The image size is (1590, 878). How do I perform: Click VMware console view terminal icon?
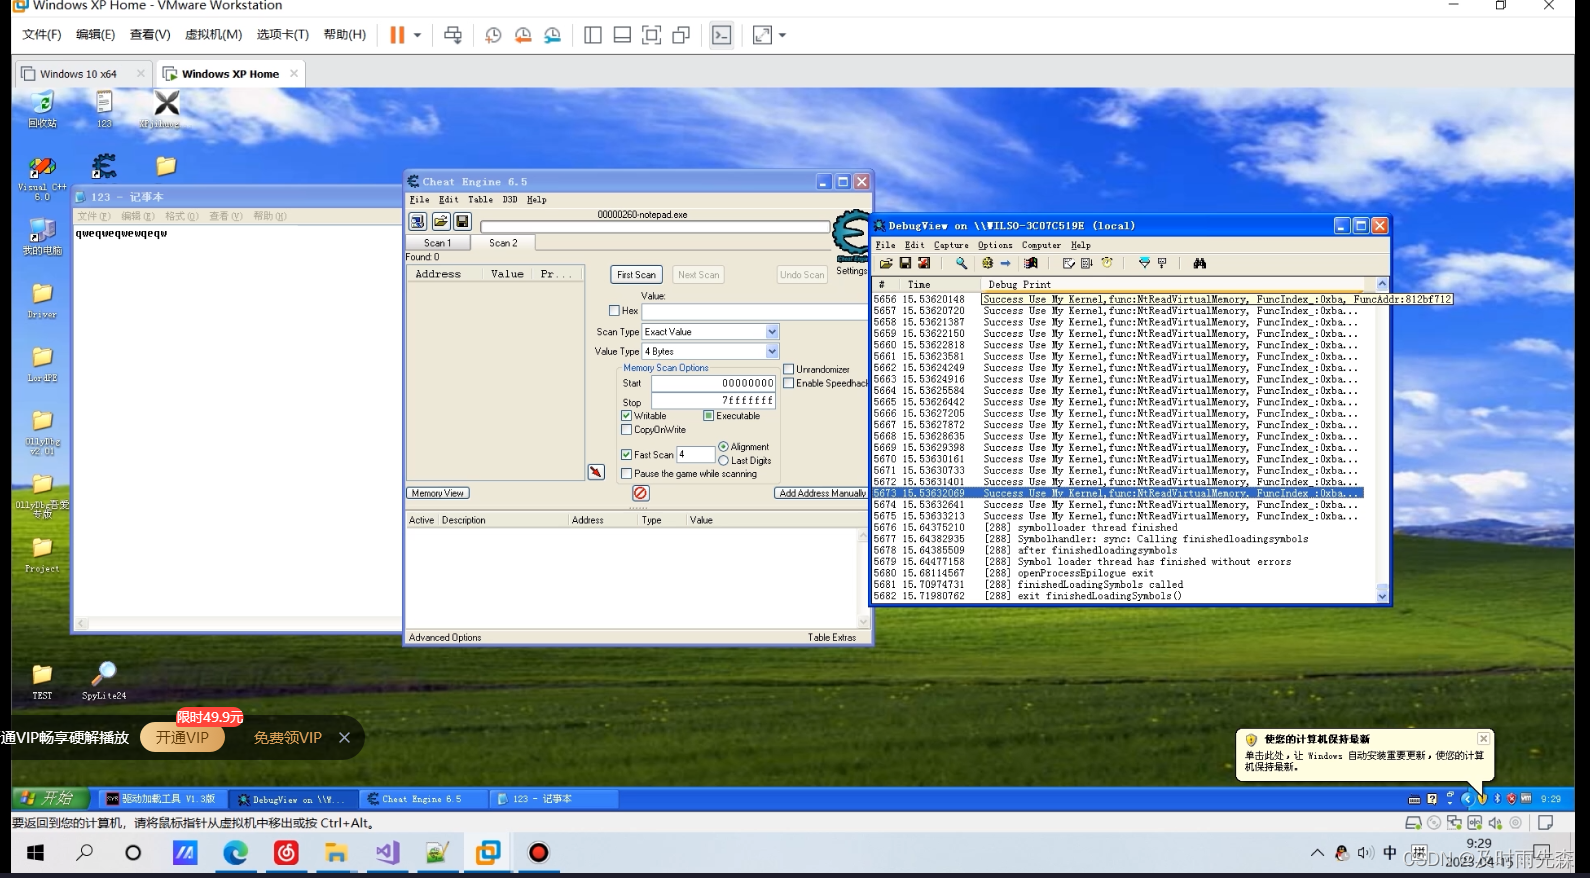(x=722, y=35)
